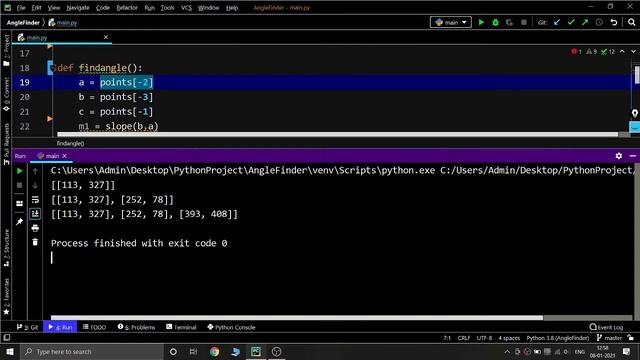
Task: Rerun main in Run panel
Action: (x=19, y=171)
